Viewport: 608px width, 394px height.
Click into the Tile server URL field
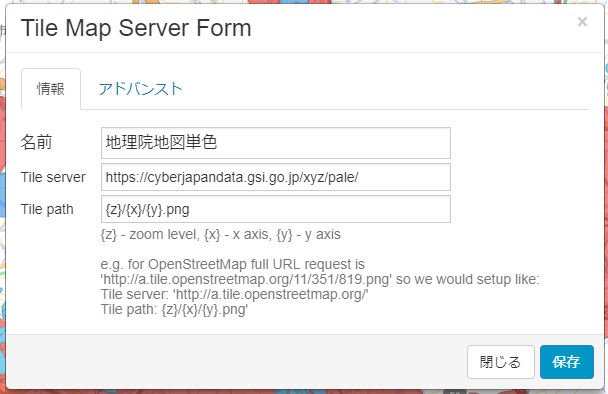[x=276, y=177]
